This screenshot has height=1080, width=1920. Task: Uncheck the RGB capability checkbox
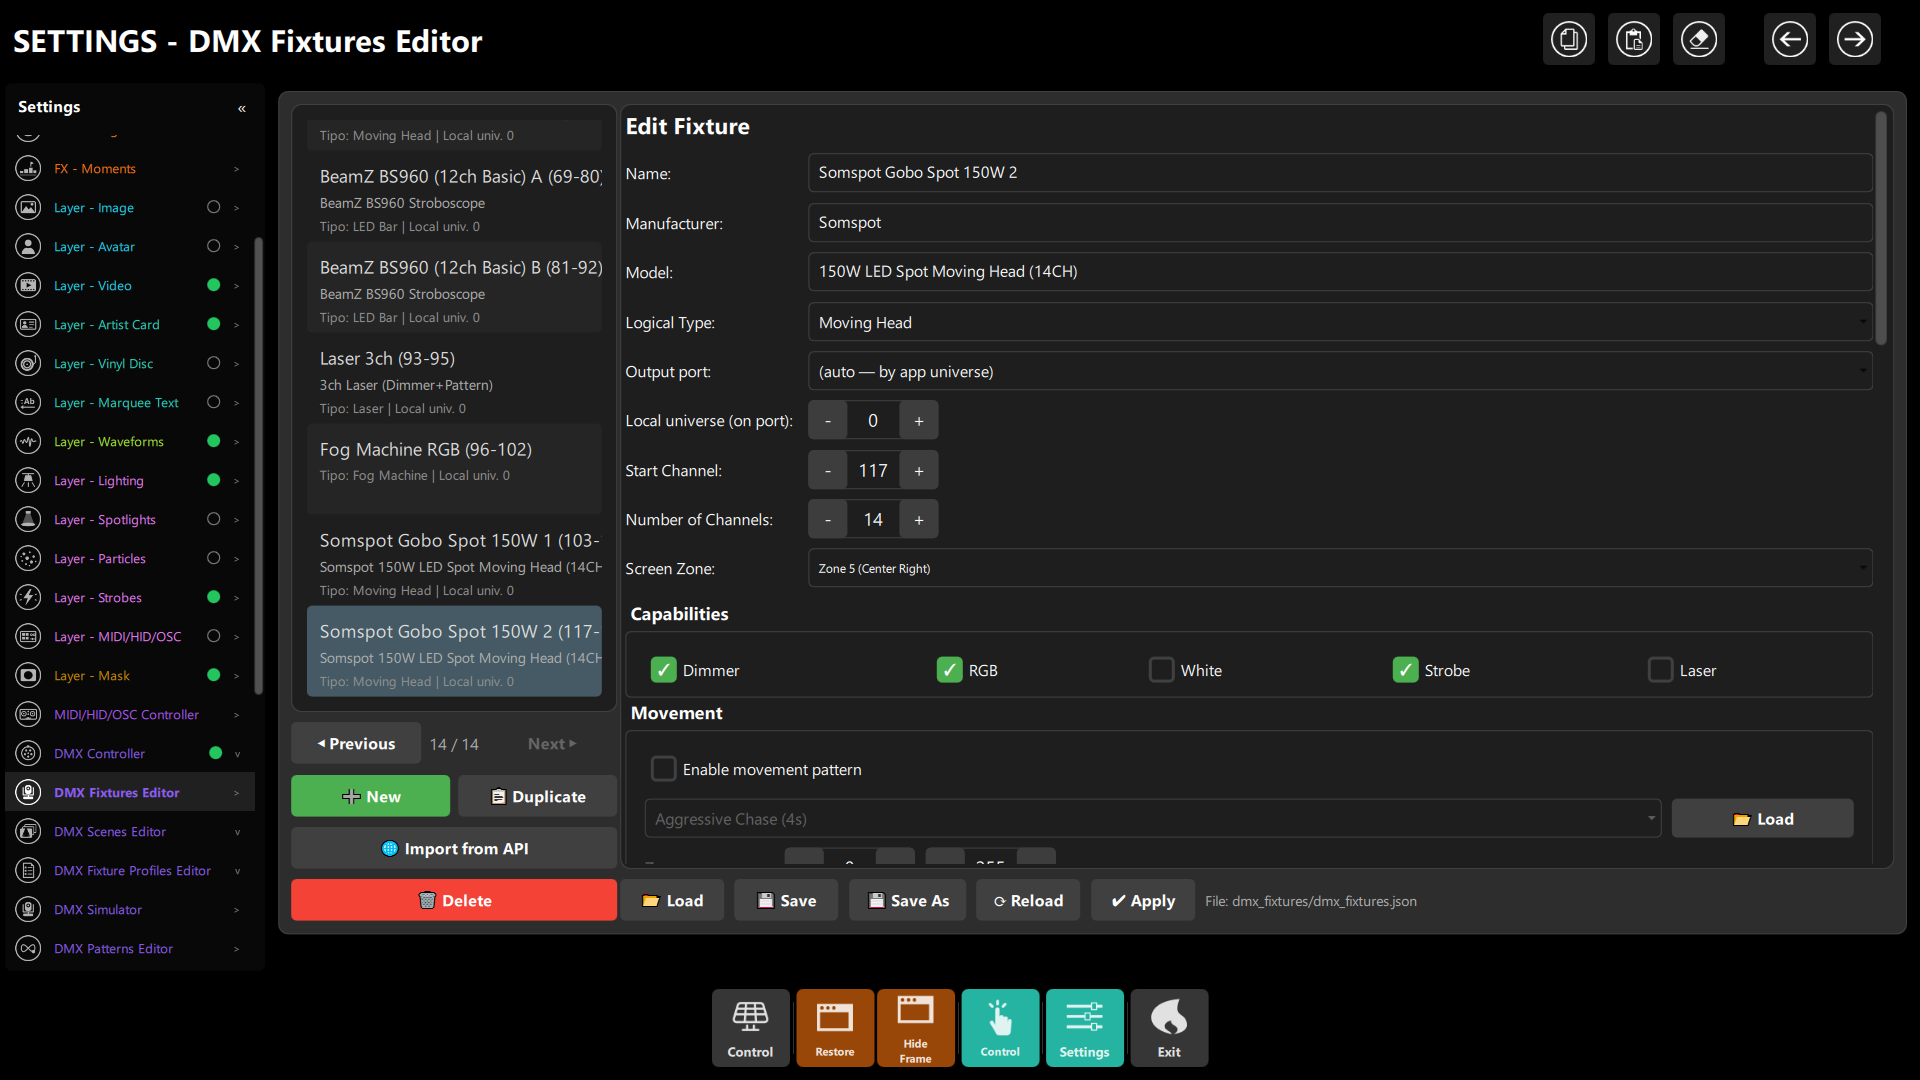pos(949,670)
